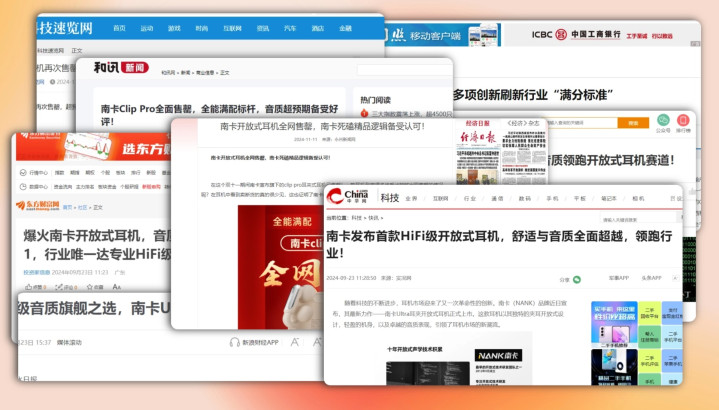The width and height of the screenshot is (719, 410).
Task: Click the red ICBC circular logo
Action: tap(561, 34)
